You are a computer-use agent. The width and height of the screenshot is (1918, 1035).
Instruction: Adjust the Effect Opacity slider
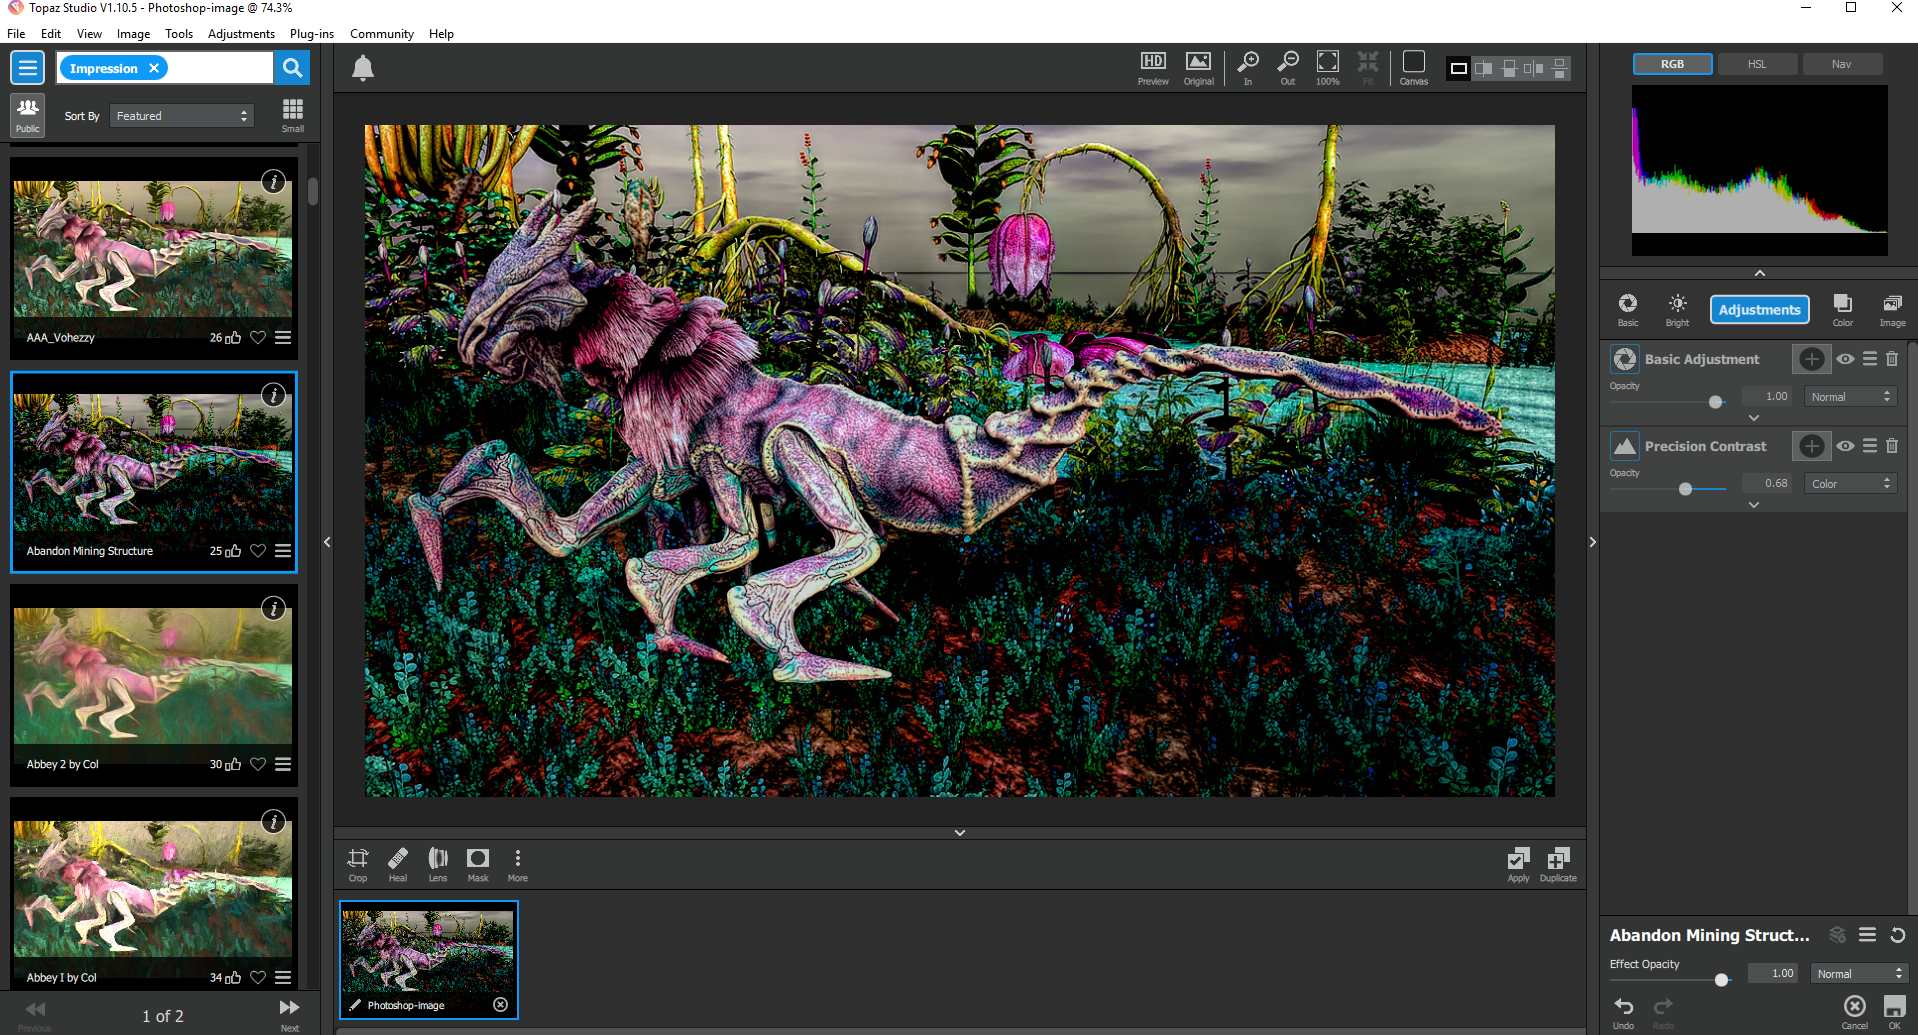[x=1722, y=980]
